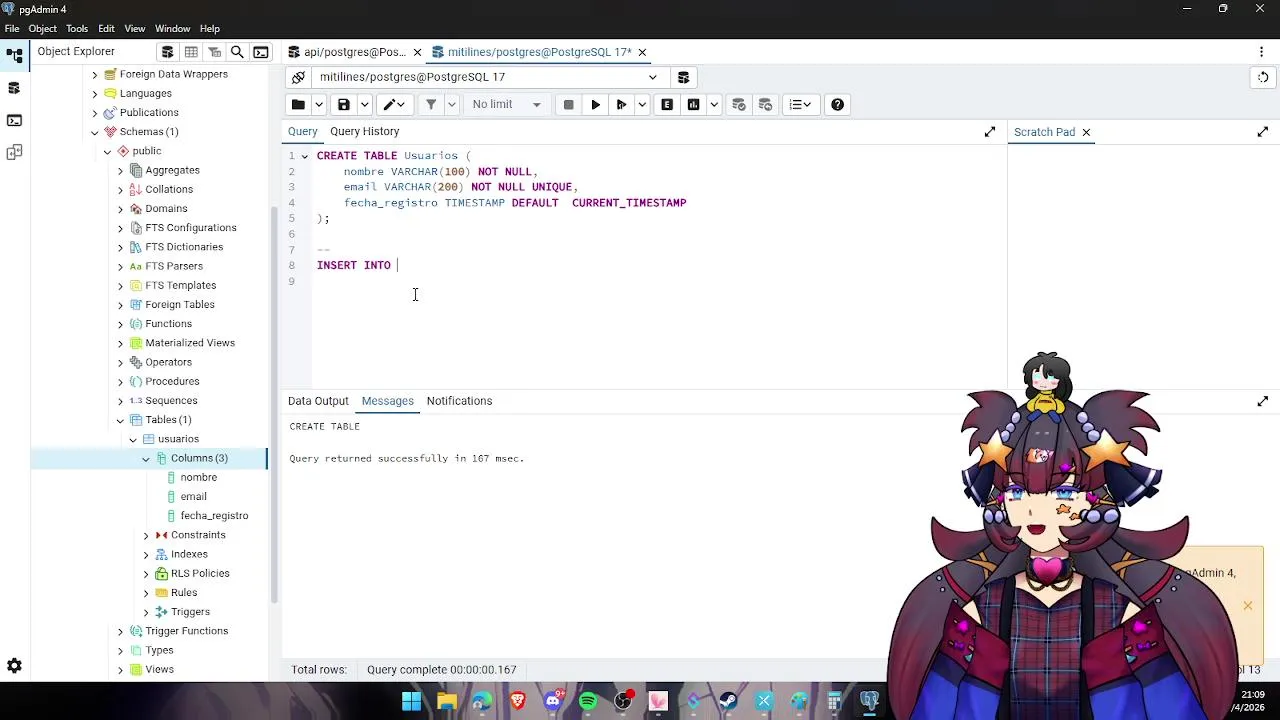Open the File menu
The image size is (1280, 720).
click(x=12, y=29)
